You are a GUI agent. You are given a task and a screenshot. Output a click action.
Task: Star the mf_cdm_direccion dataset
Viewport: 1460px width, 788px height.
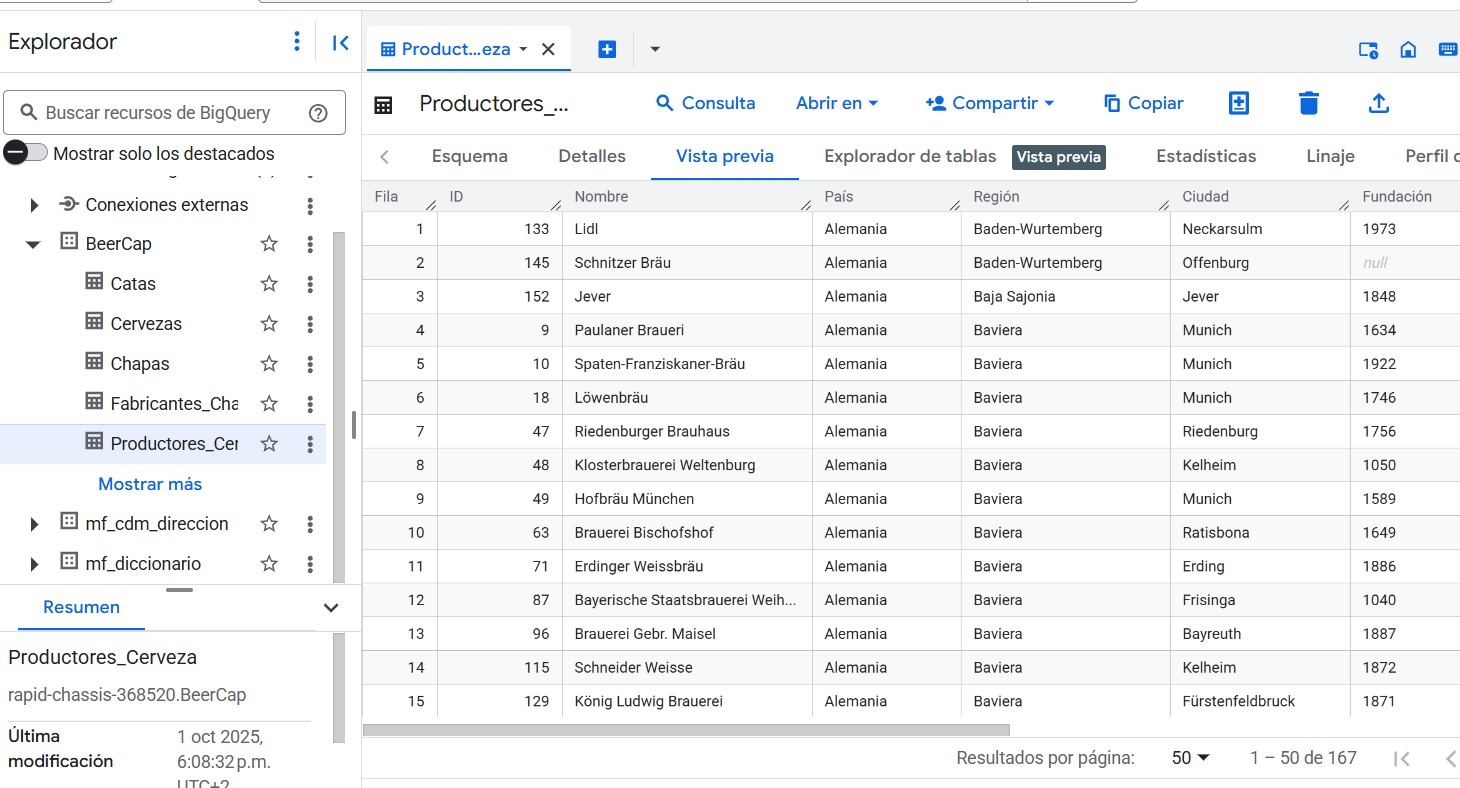click(269, 524)
